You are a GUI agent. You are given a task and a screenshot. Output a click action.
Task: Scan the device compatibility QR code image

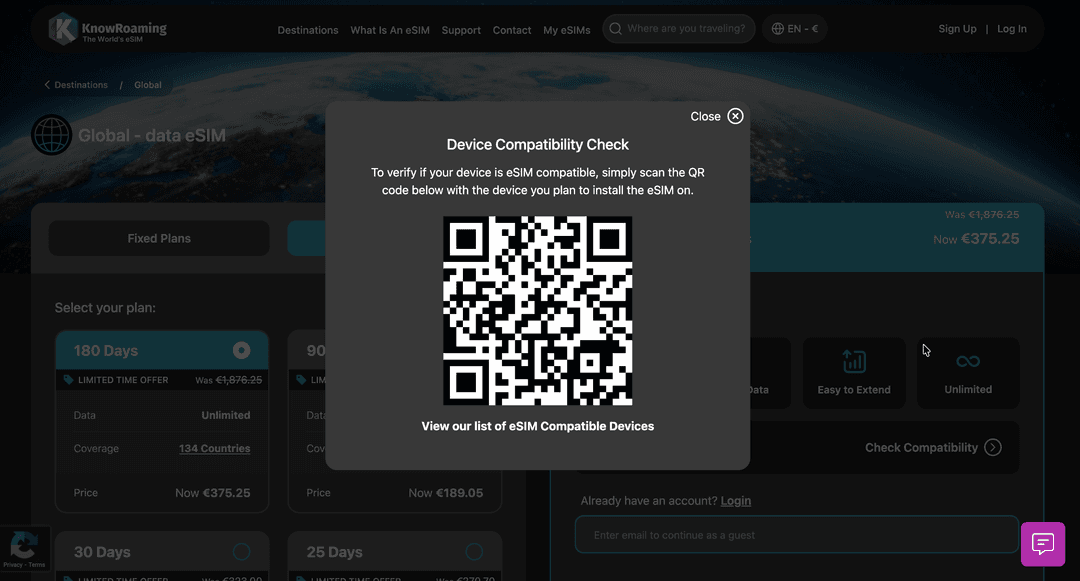point(538,311)
